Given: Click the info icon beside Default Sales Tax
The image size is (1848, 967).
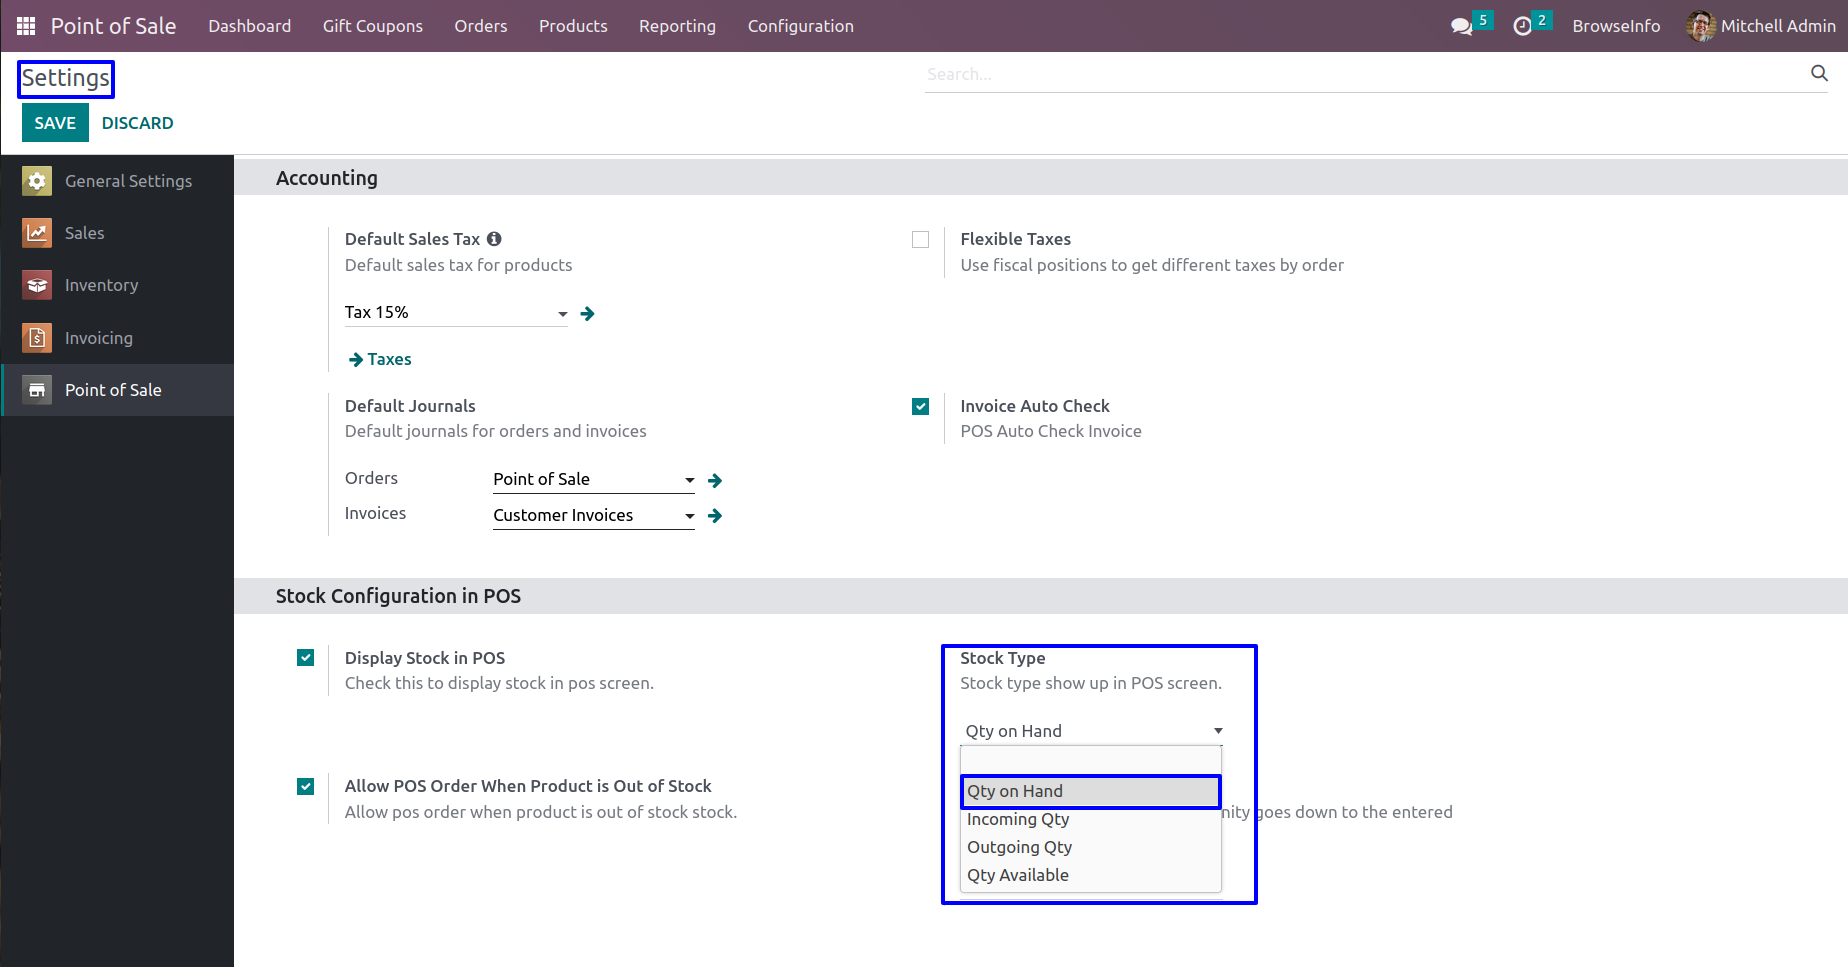Looking at the screenshot, I should click(x=494, y=239).
